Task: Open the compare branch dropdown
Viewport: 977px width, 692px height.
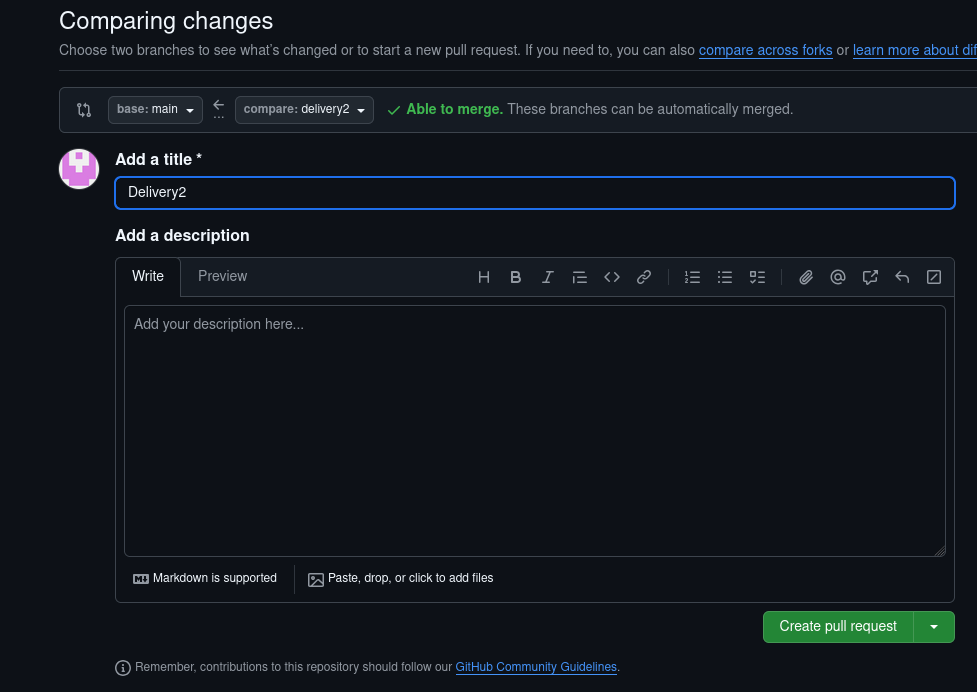Action: 304,109
